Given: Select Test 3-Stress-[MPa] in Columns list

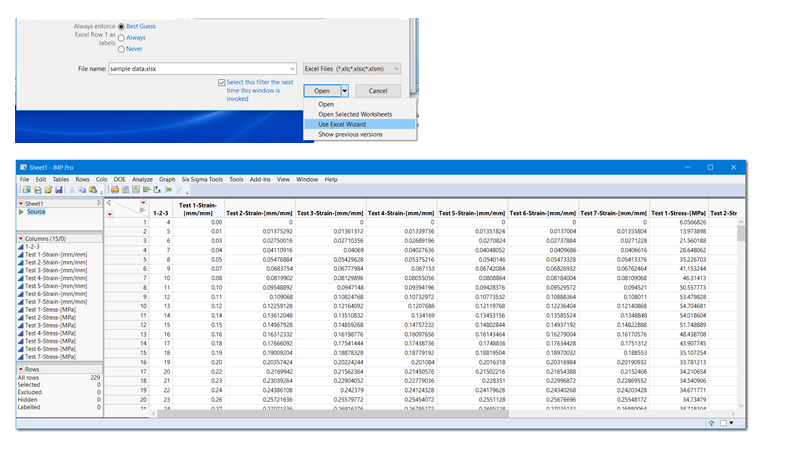Looking at the screenshot, I should click(x=51, y=326).
